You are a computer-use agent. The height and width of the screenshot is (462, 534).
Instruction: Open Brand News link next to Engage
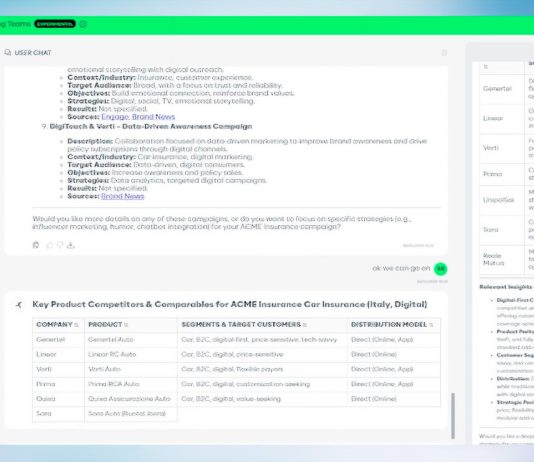click(x=153, y=117)
